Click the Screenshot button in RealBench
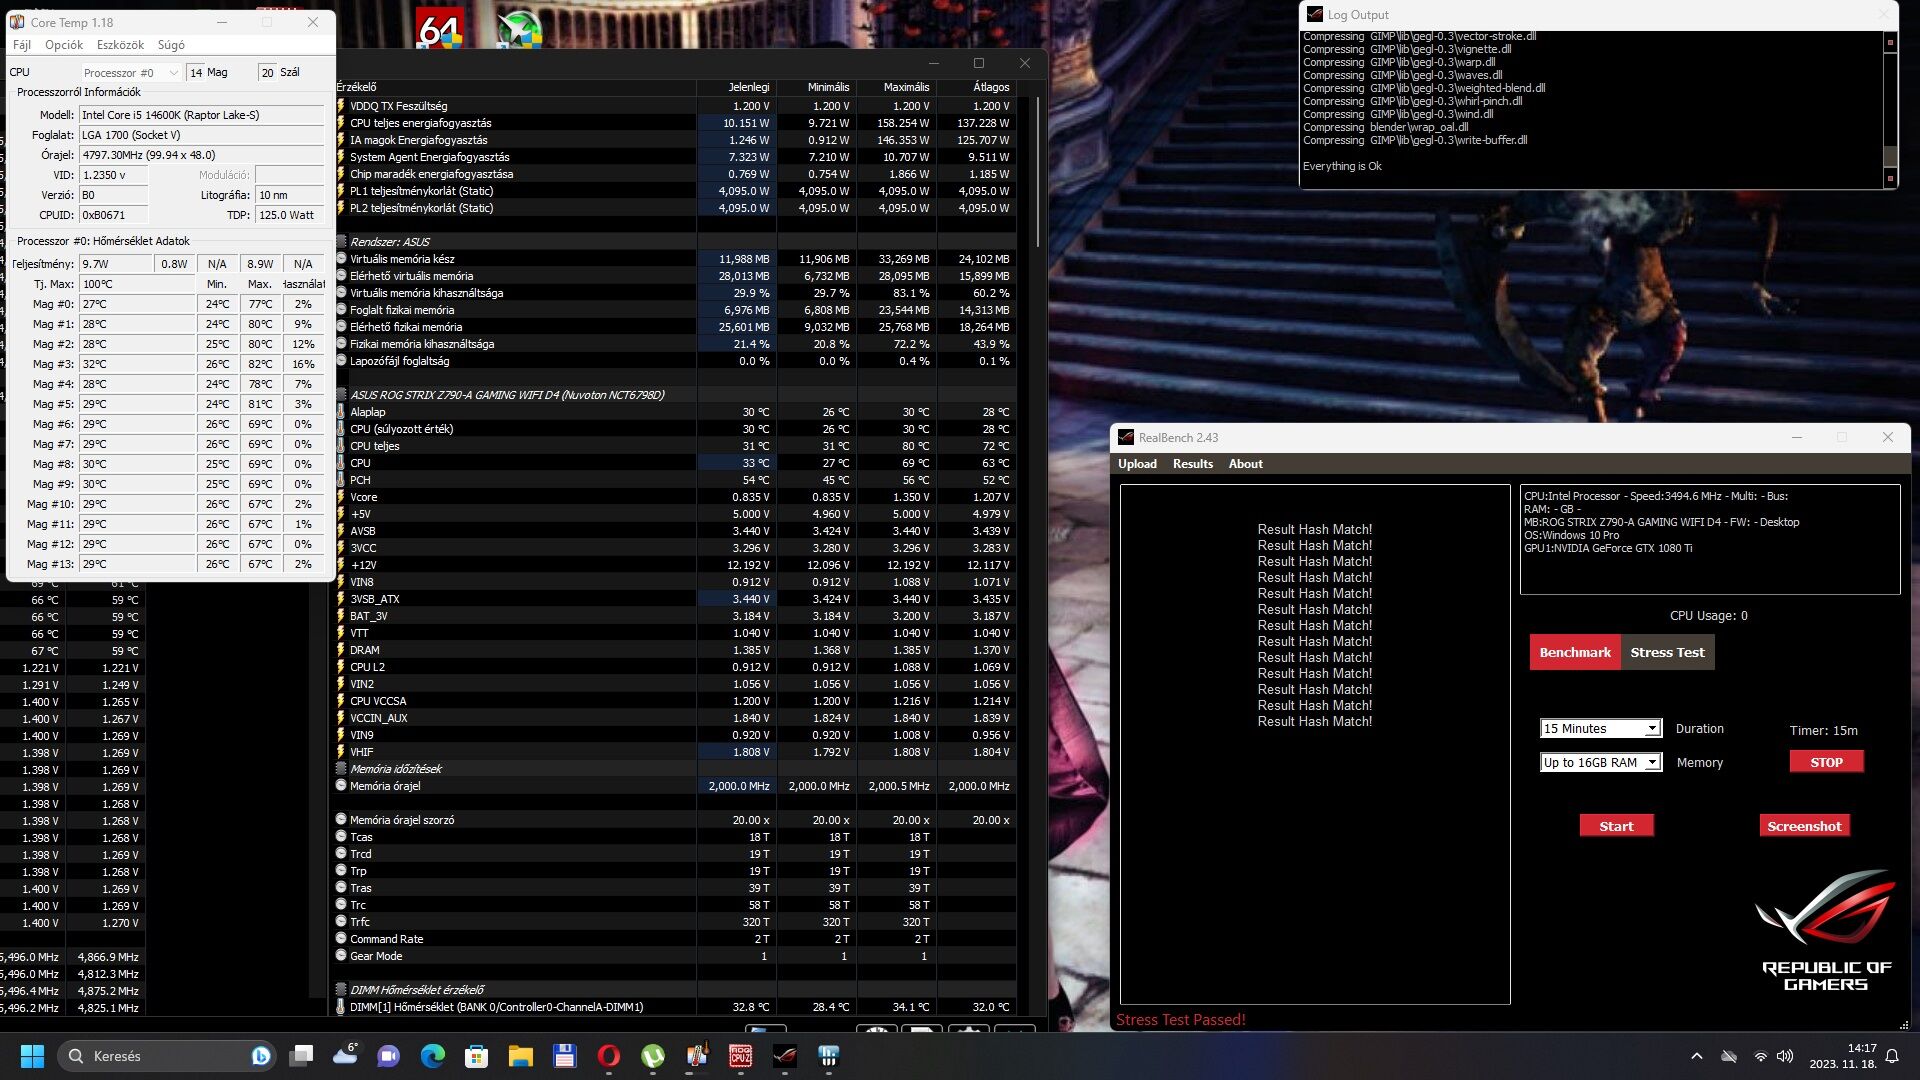This screenshot has height=1080, width=1920. (1804, 826)
